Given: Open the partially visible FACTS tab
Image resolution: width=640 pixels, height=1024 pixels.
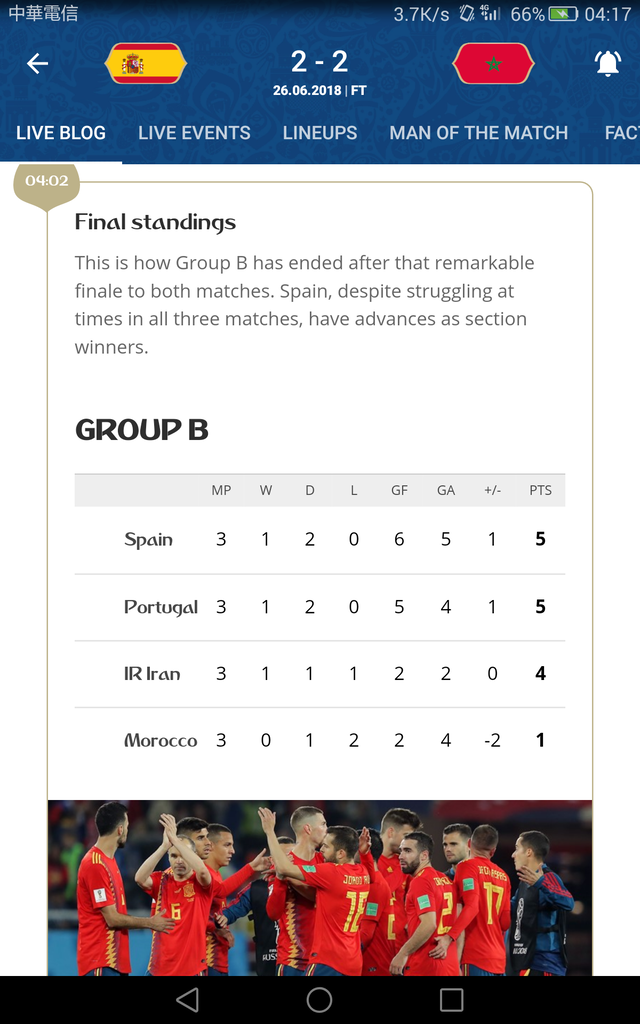Looking at the screenshot, I should tap(622, 133).
